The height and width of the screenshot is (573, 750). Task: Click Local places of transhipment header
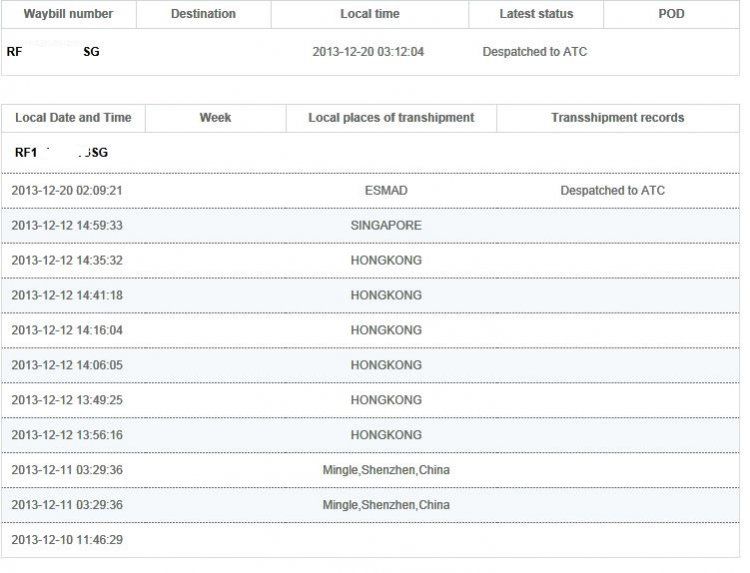coord(391,118)
